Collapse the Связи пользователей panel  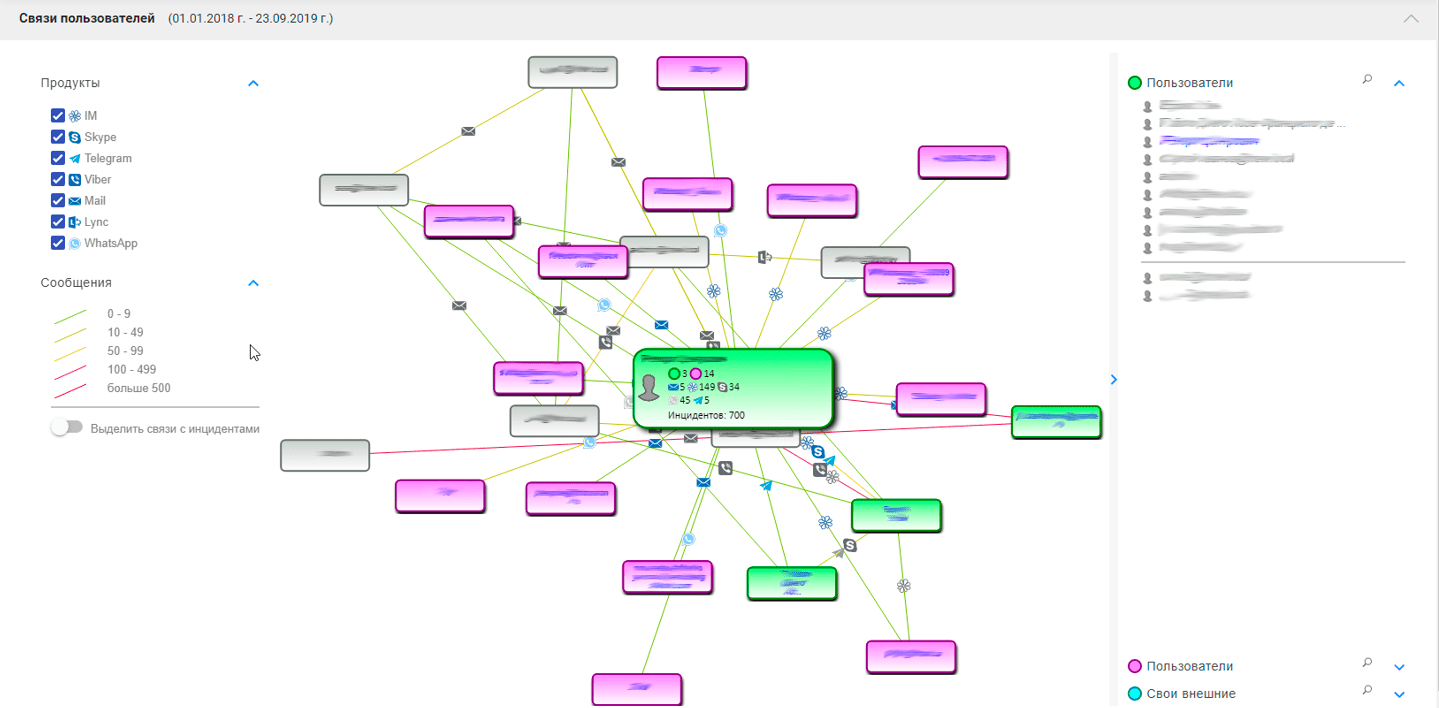(x=1411, y=19)
